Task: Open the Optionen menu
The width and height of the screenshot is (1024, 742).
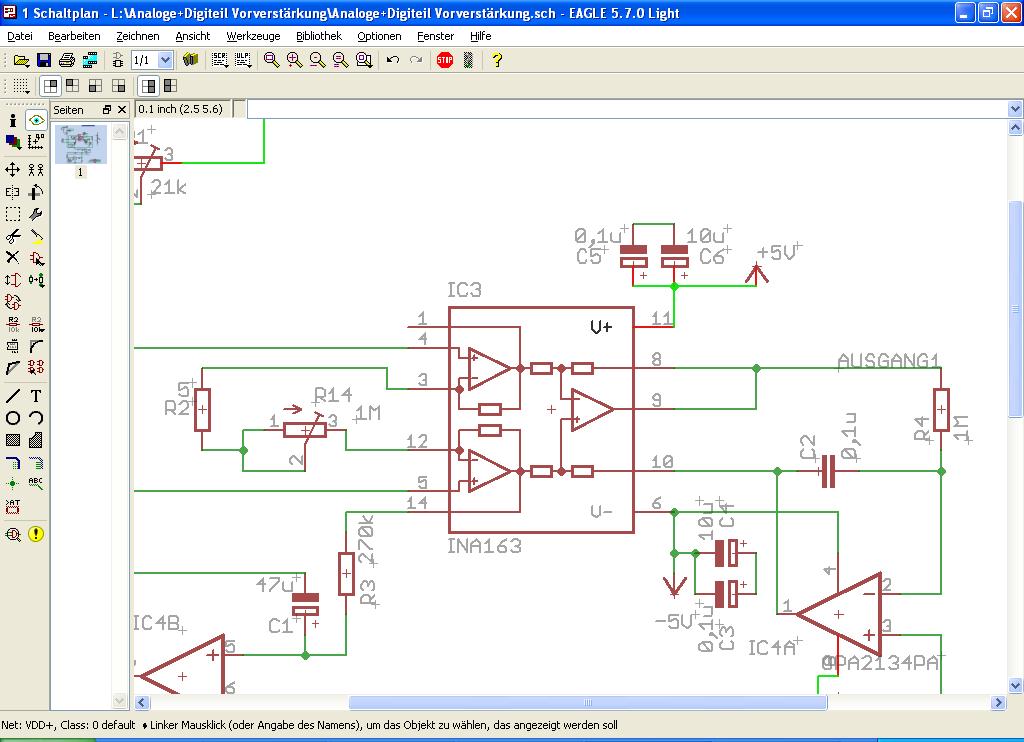Action: point(379,36)
